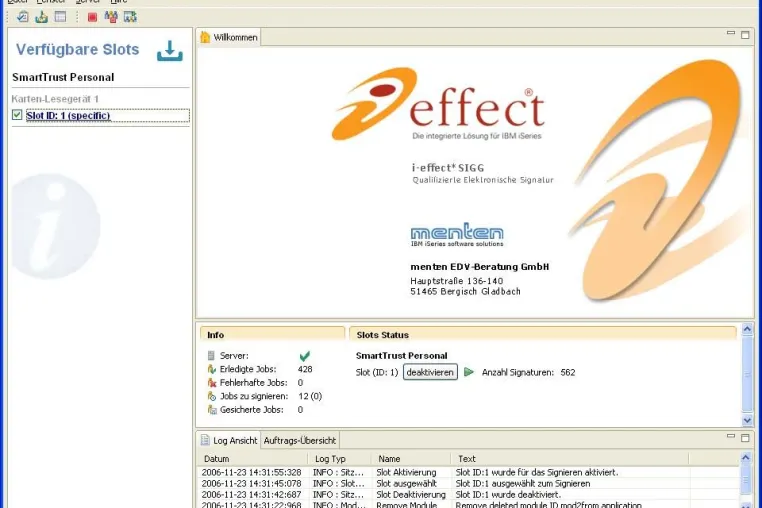Viewport: 762px width, 508px height.
Task: Click the 'Slot ausgewählt' name cell
Action: (x=406, y=483)
